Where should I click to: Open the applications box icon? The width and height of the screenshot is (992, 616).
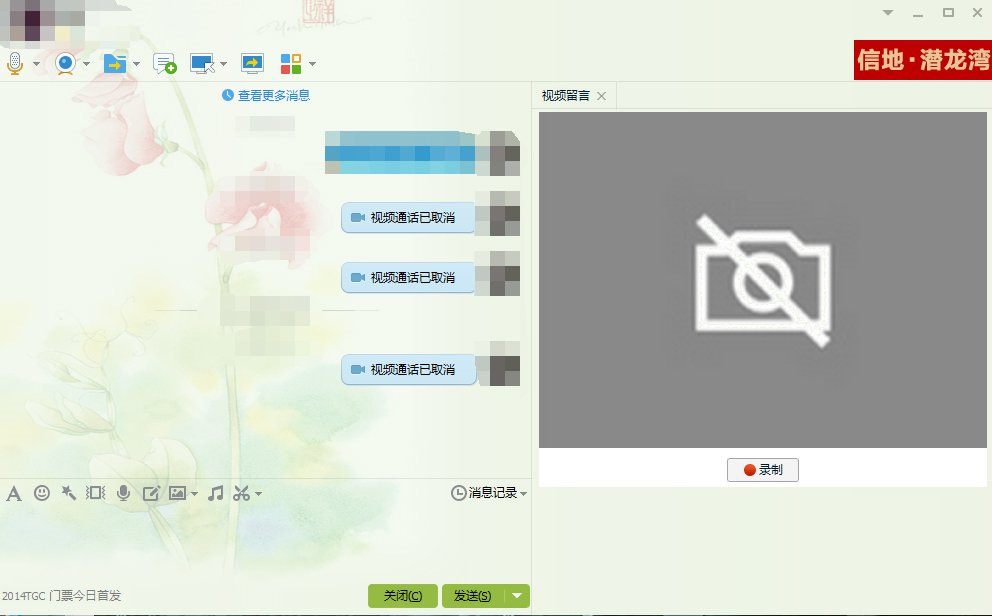291,63
